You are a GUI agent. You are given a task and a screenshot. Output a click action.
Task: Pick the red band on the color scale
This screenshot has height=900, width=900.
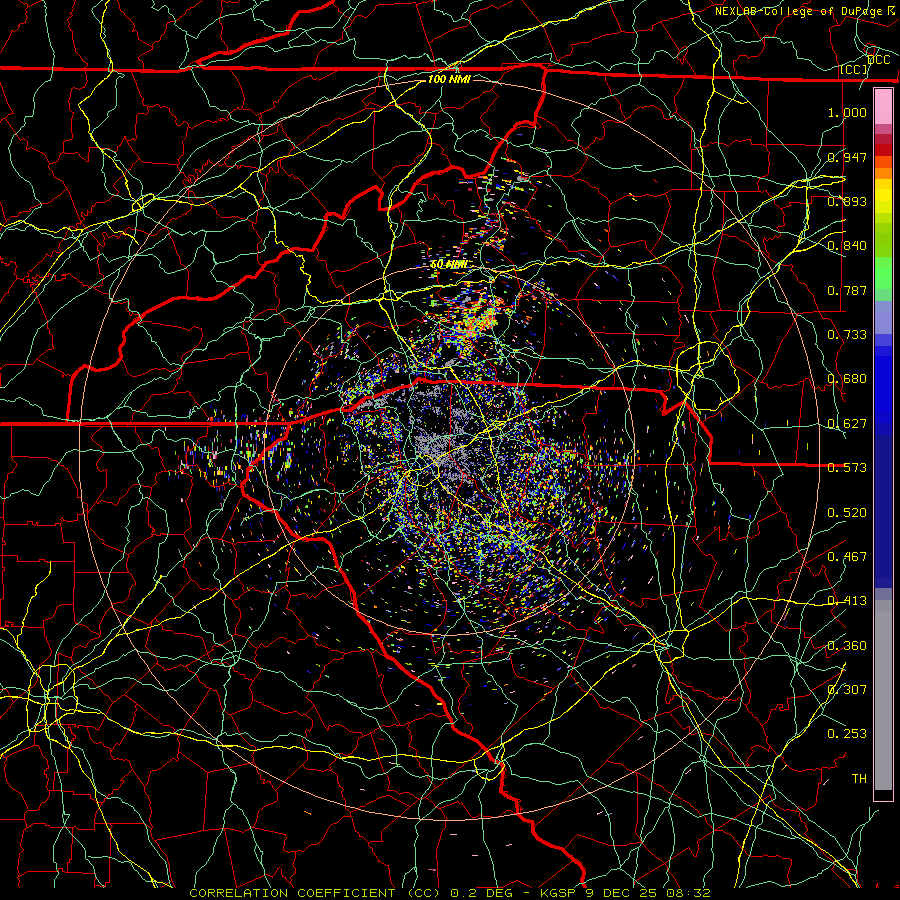coord(883,149)
